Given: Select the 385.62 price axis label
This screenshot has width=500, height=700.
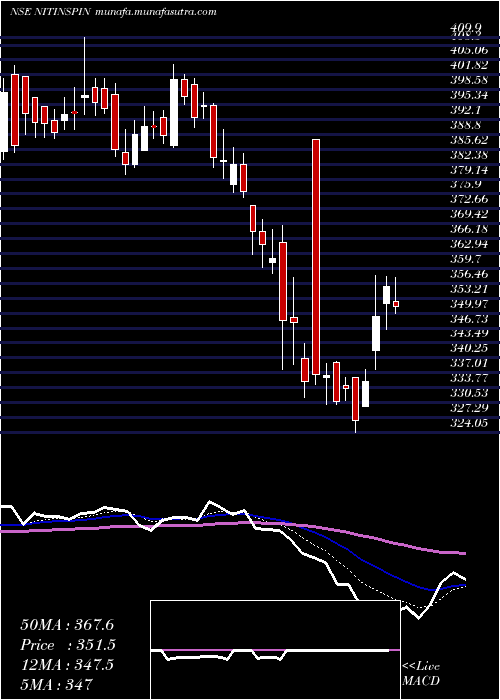Looking at the screenshot, I should click(469, 140).
